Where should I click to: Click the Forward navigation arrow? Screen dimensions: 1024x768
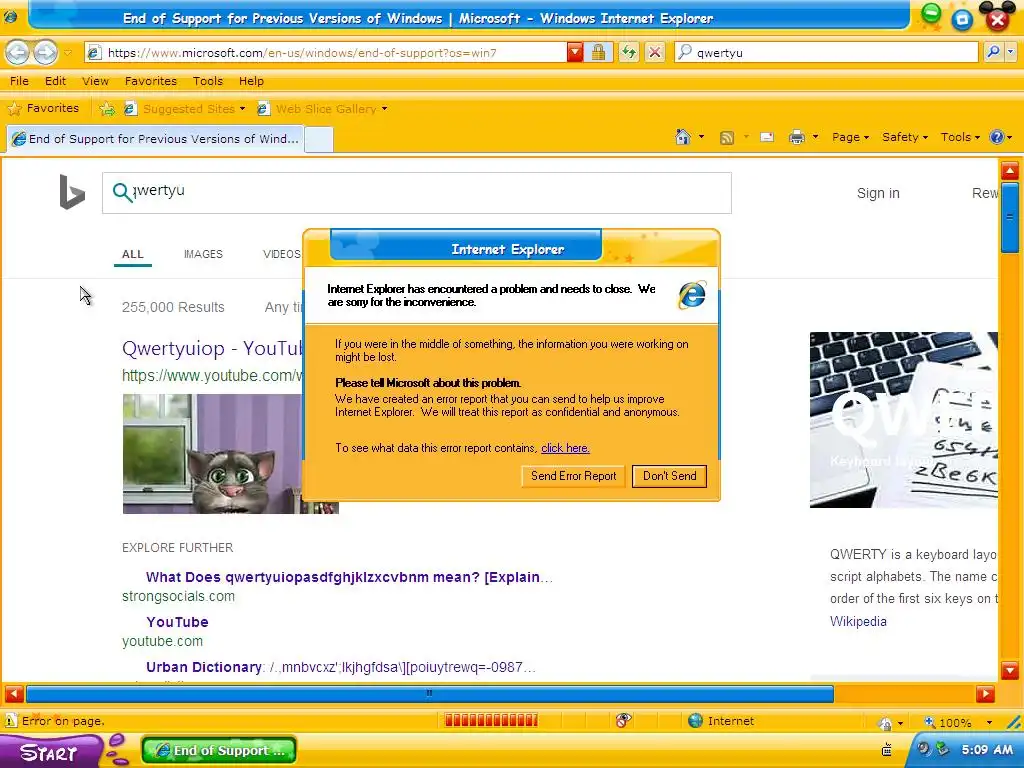tap(45, 52)
